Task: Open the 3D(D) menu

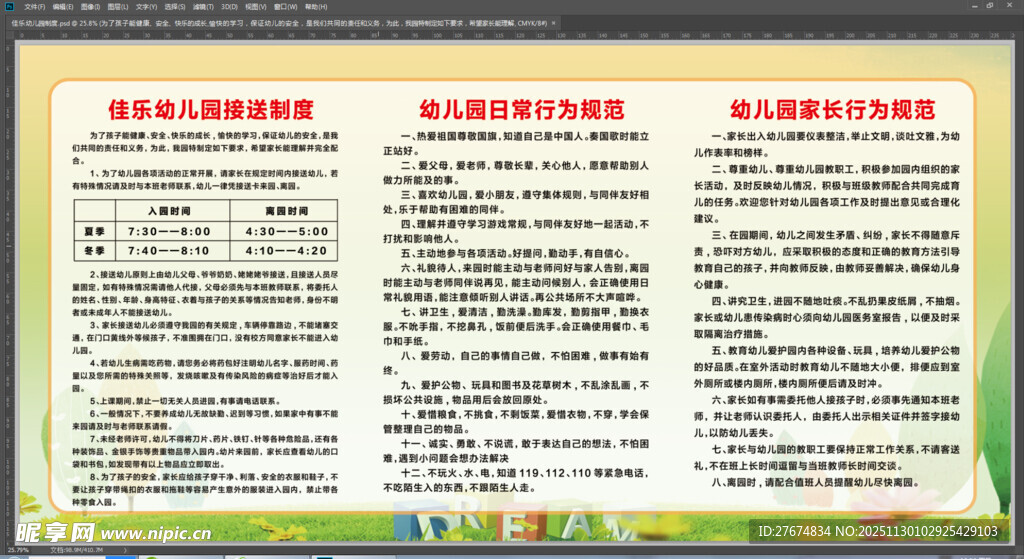Action: click(x=229, y=7)
